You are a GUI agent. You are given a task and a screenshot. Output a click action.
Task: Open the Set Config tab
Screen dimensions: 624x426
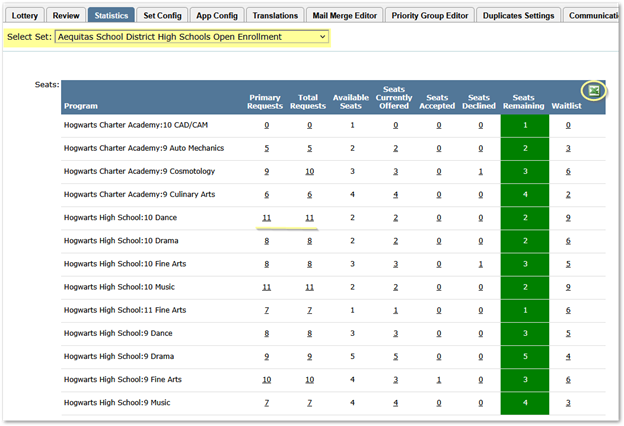[162, 16]
